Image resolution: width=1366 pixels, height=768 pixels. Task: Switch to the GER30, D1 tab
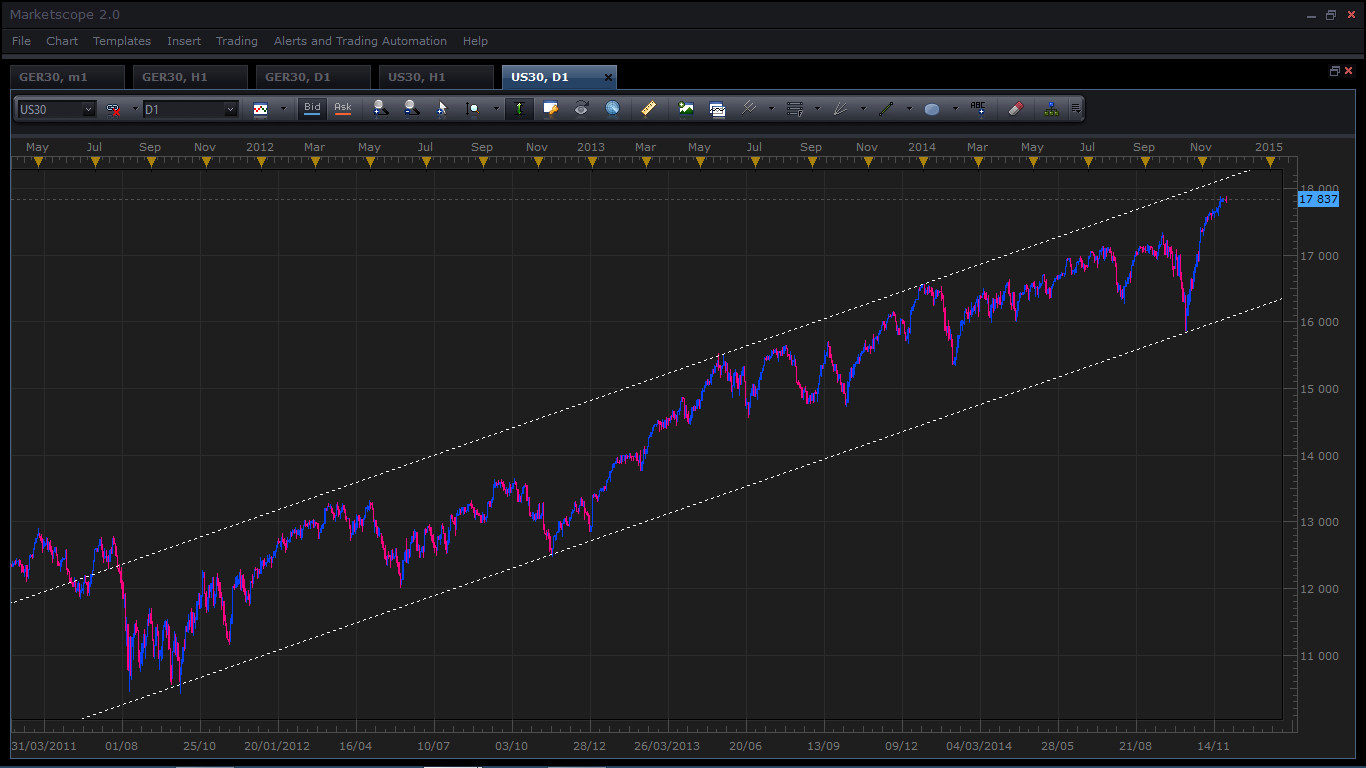[313, 77]
